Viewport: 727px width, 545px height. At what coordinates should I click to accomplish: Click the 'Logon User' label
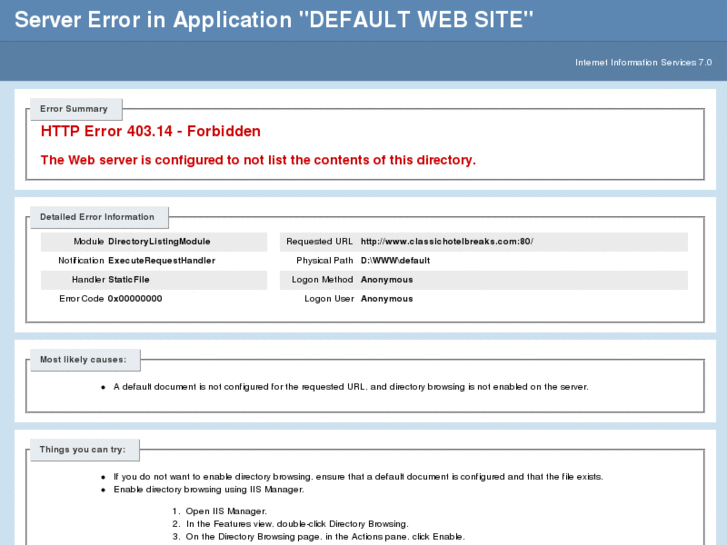coord(329,298)
